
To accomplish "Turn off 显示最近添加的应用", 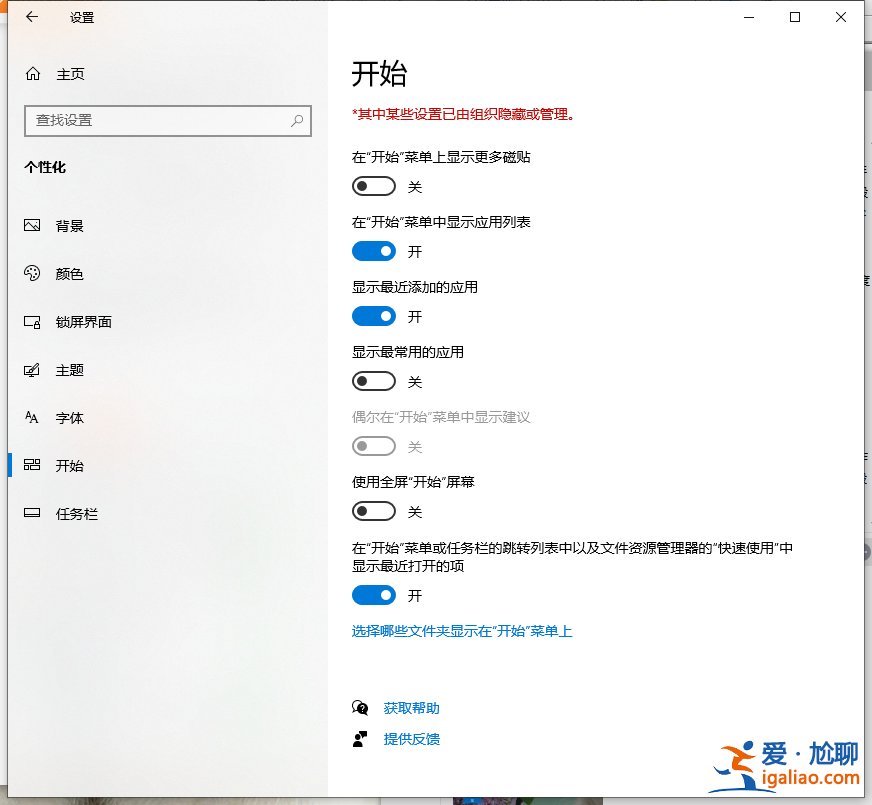I will (x=373, y=316).
